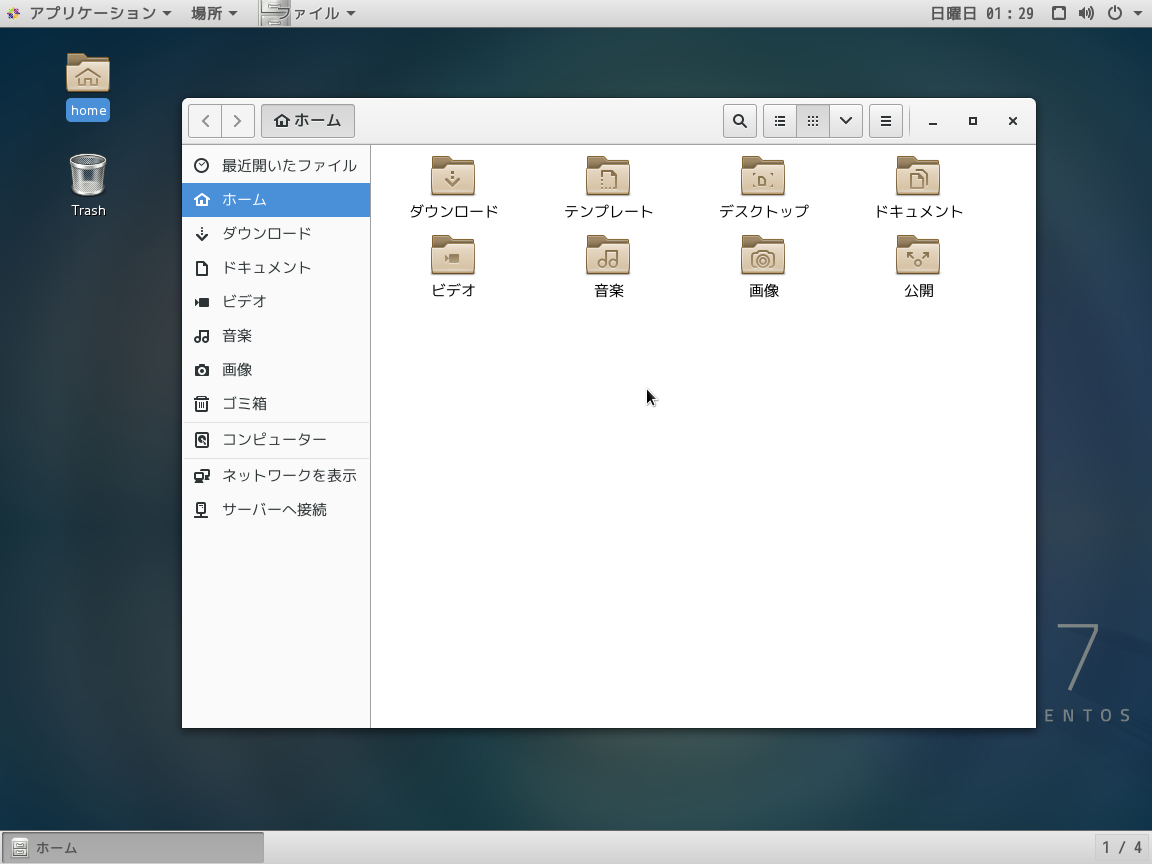Click the display icon in top bar
Image resolution: width=1152 pixels, height=864 pixels.
click(x=1059, y=13)
